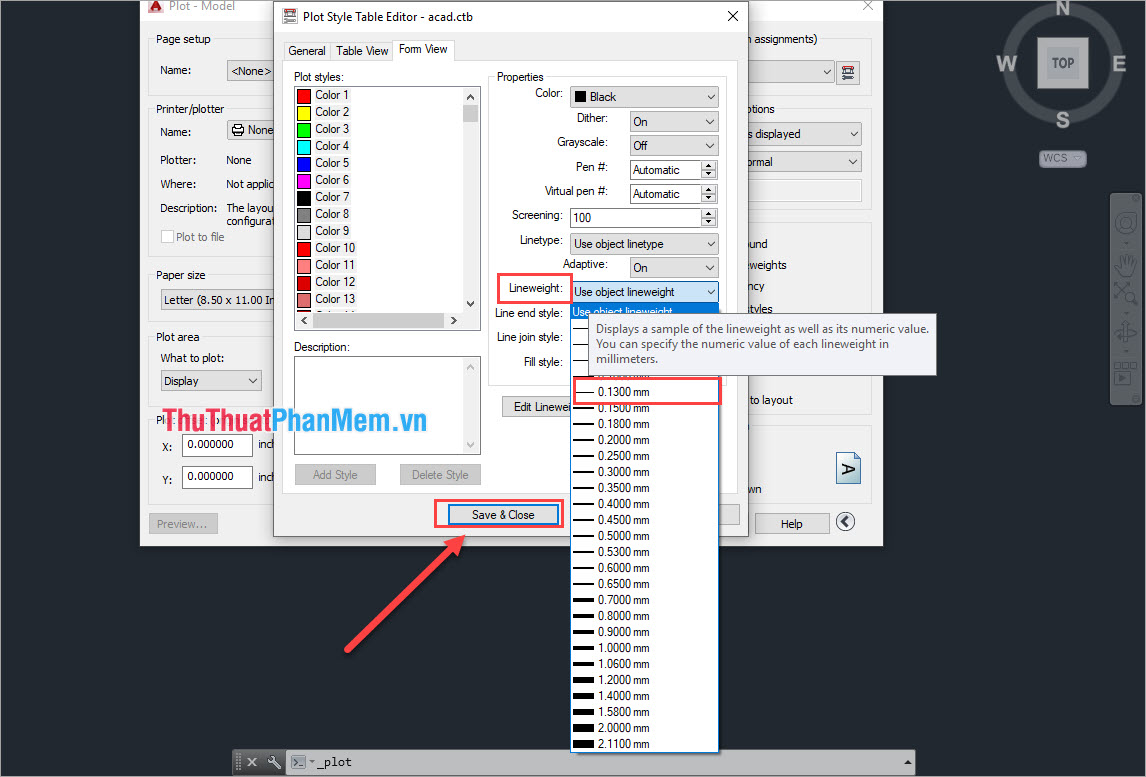Switch to the Table View tab
1146x777 pixels.
[x=361, y=50]
